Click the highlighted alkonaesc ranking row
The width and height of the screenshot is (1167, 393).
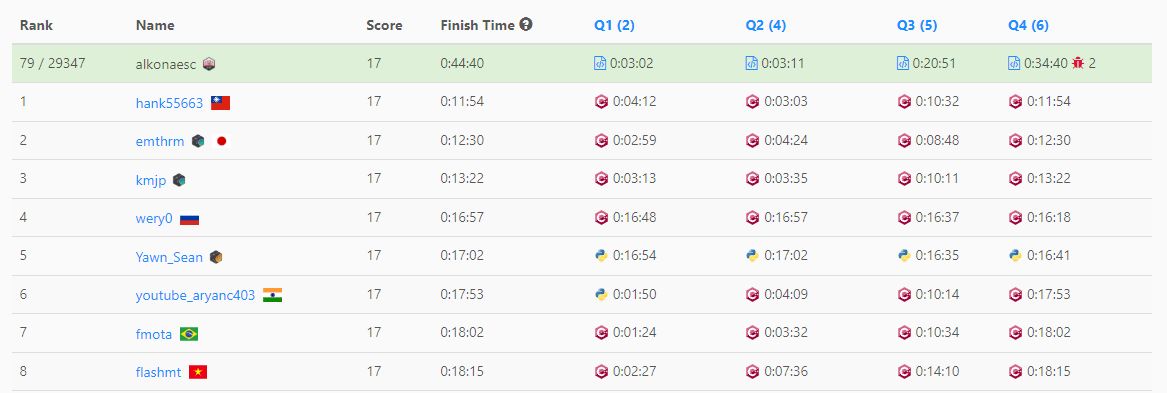pyautogui.click(x=584, y=63)
